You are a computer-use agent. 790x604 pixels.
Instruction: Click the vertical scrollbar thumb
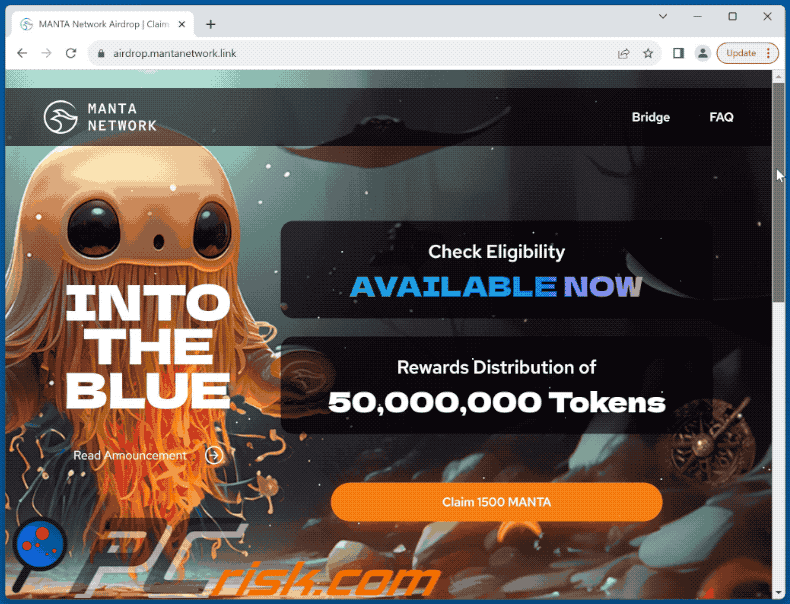[779, 191]
